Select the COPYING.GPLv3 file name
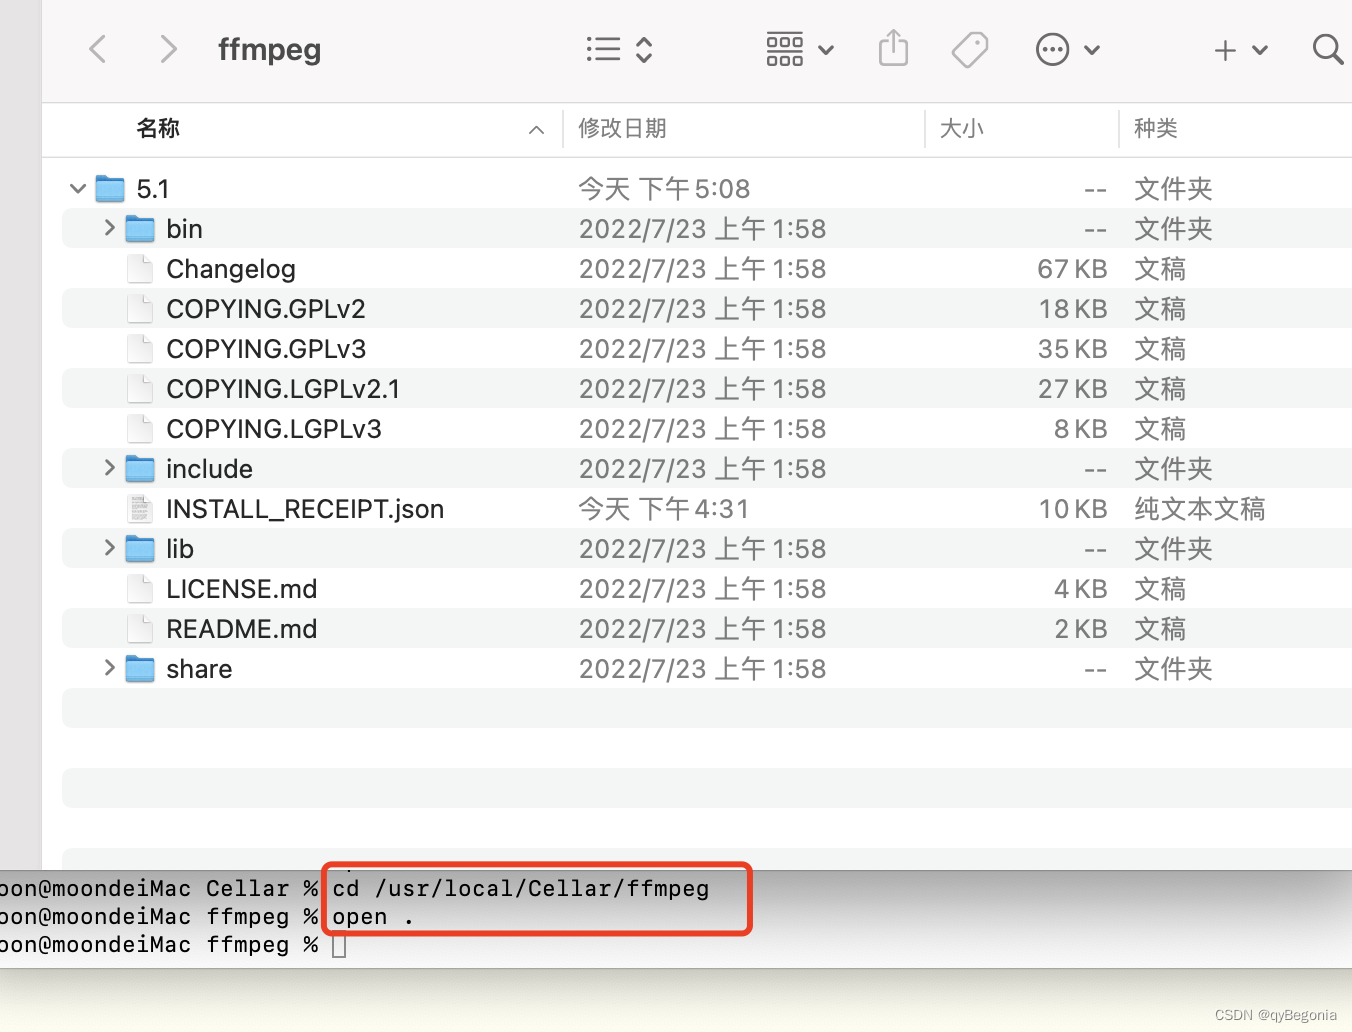 tap(266, 349)
